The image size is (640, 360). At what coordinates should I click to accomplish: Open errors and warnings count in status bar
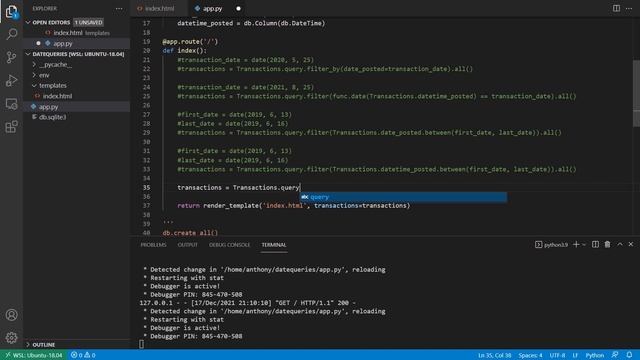coord(83,355)
